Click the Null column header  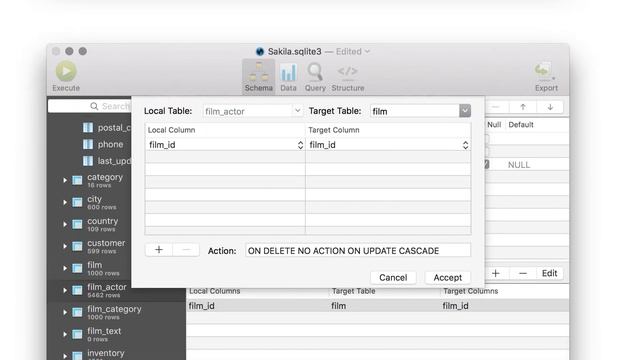pos(494,124)
